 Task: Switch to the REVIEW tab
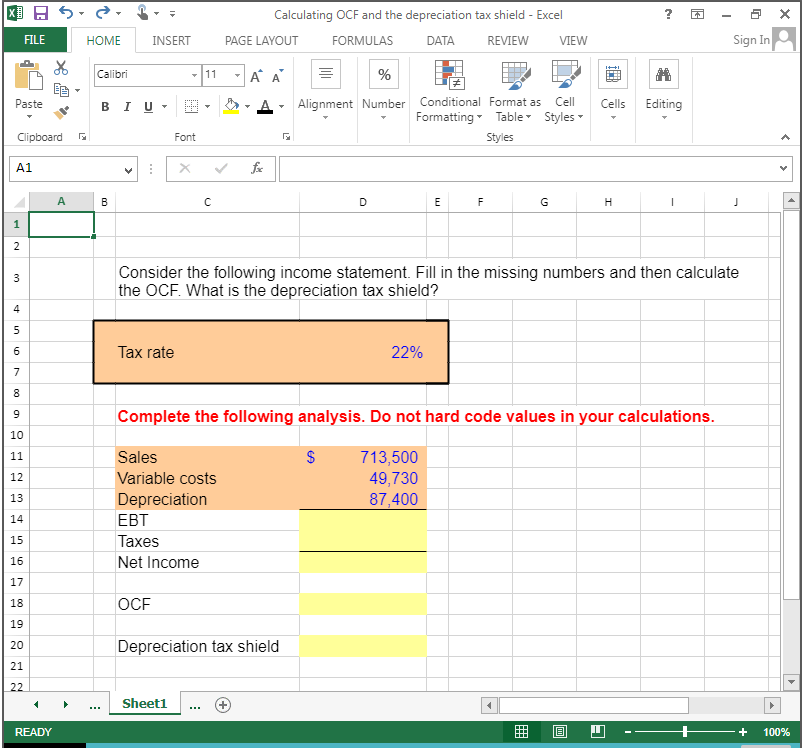coord(508,40)
